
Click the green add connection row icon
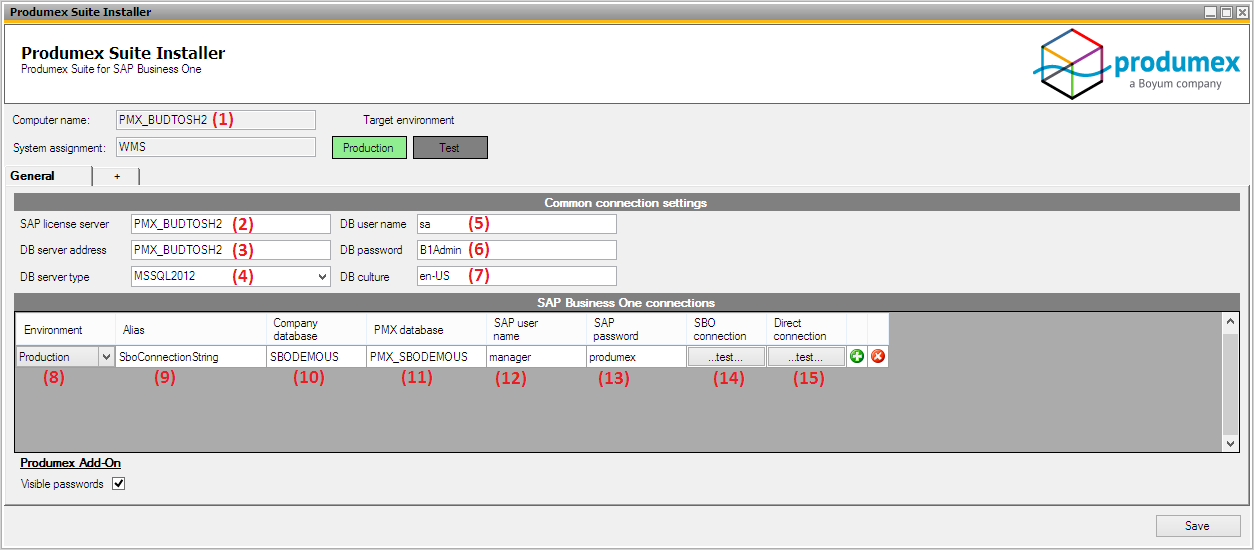click(857, 357)
